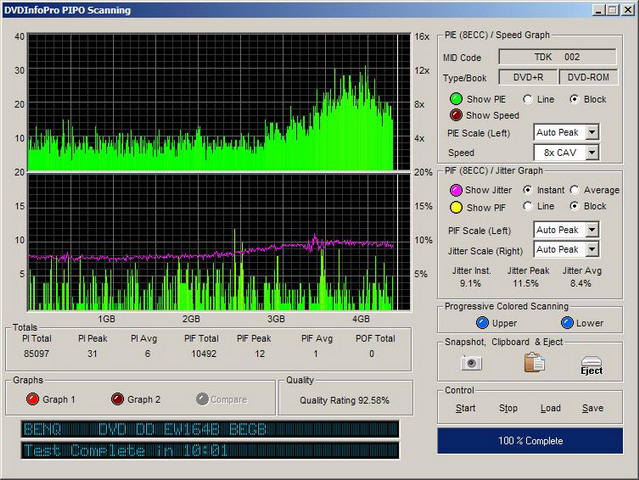Open the PIE Scale (Left) dropdown

592,132
